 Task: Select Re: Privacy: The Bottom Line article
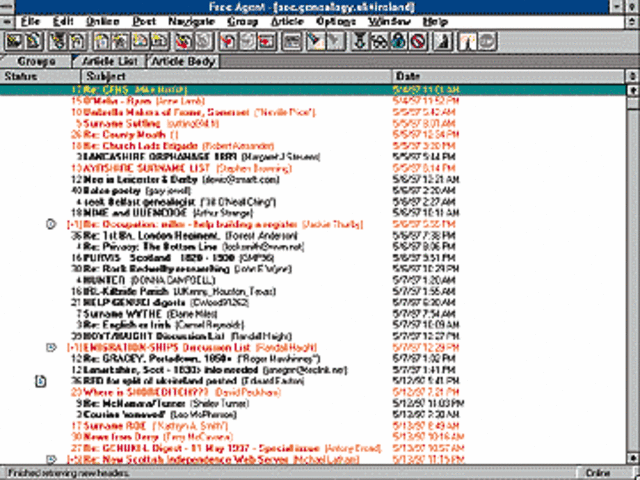313,247
